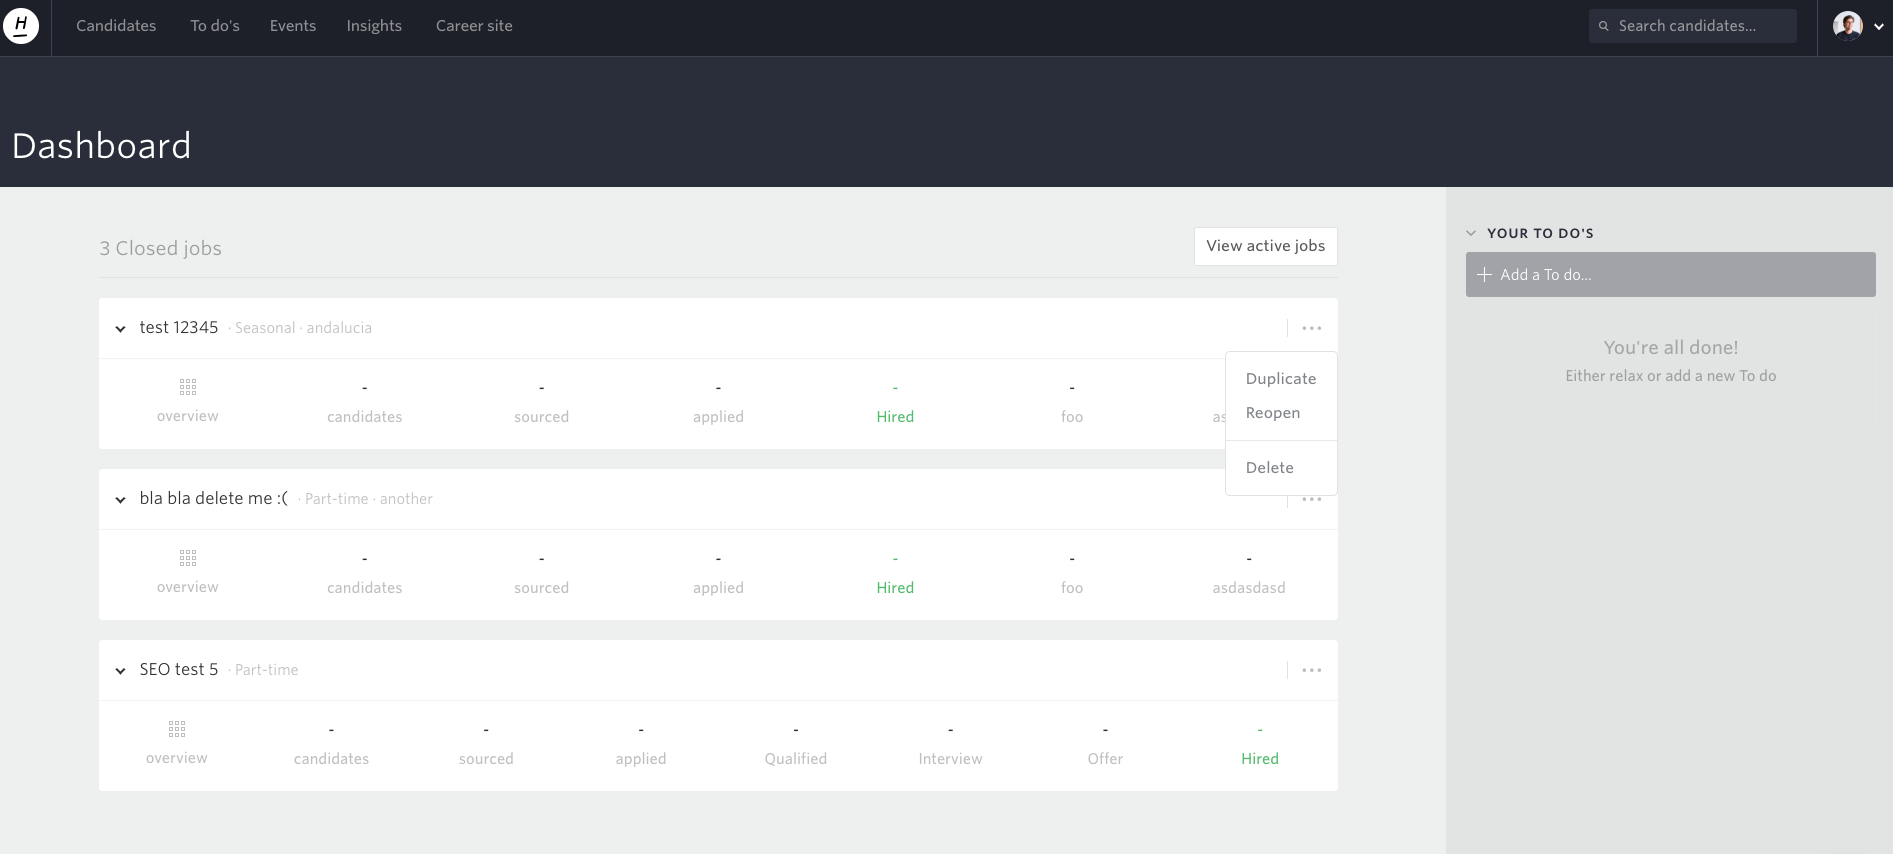The width and height of the screenshot is (1893, 854).
Task: Open the test 12345 job title
Action: tap(179, 328)
